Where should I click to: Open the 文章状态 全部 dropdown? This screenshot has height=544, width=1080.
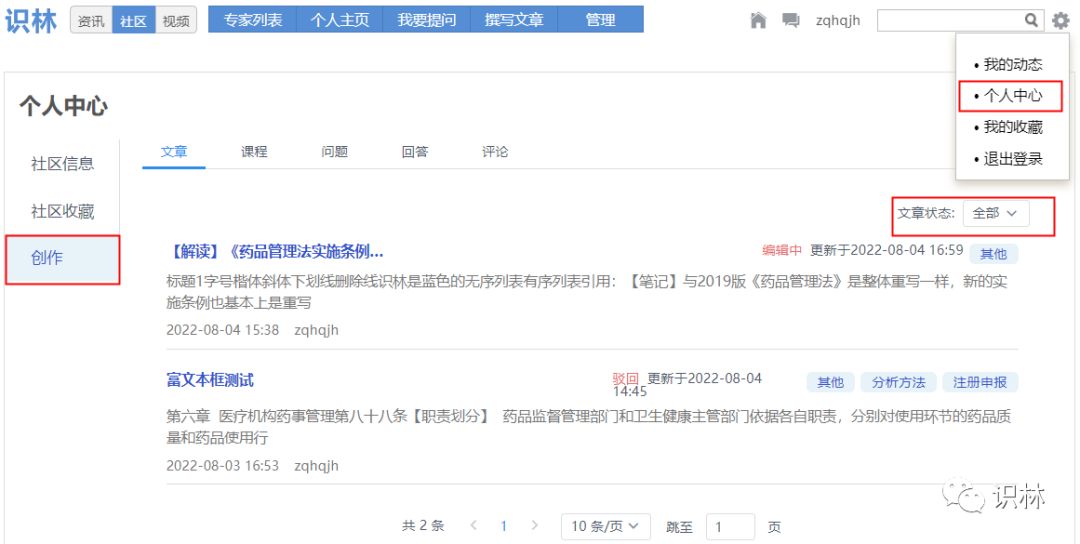[x=995, y=213]
